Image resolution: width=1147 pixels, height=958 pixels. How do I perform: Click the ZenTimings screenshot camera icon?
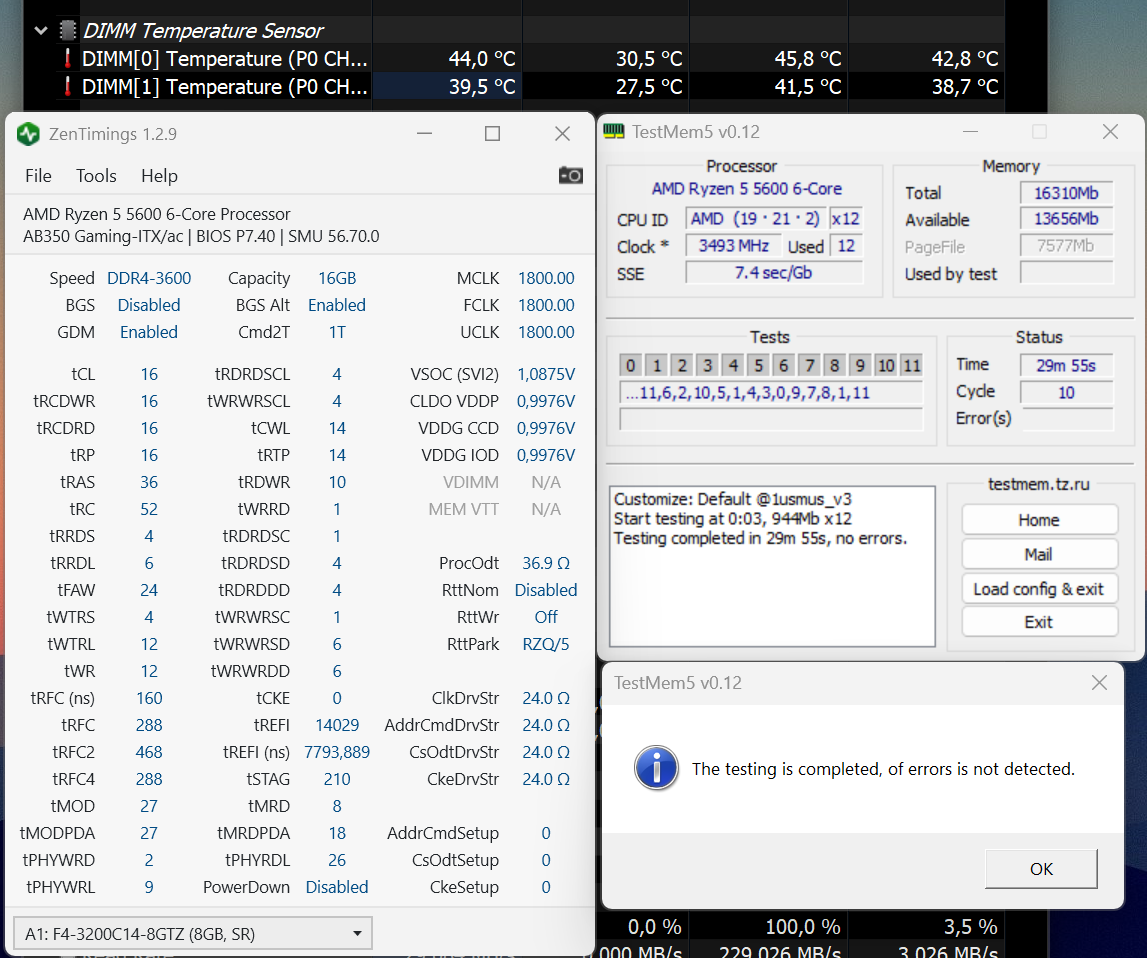571,176
